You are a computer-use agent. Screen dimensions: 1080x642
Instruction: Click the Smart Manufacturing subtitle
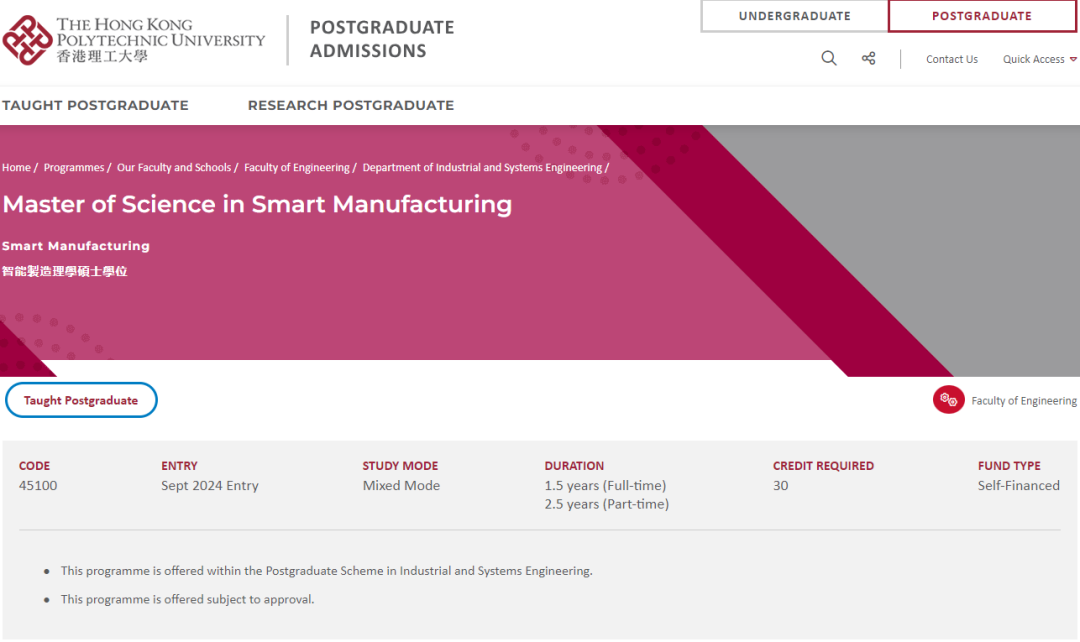[76, 246]
